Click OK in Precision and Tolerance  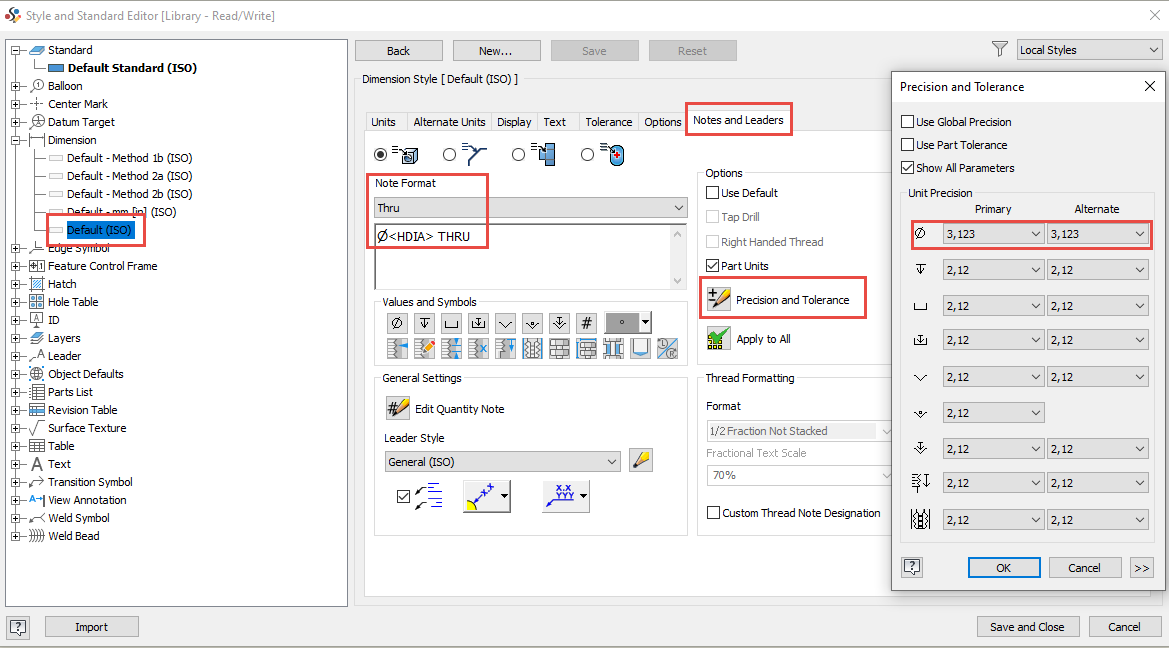(x=1003, y=567)
